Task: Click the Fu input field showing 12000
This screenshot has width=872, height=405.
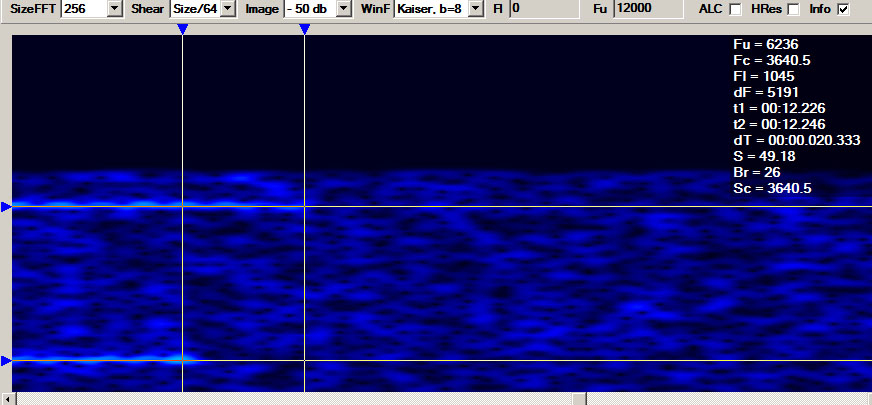Action: point(648,8)
